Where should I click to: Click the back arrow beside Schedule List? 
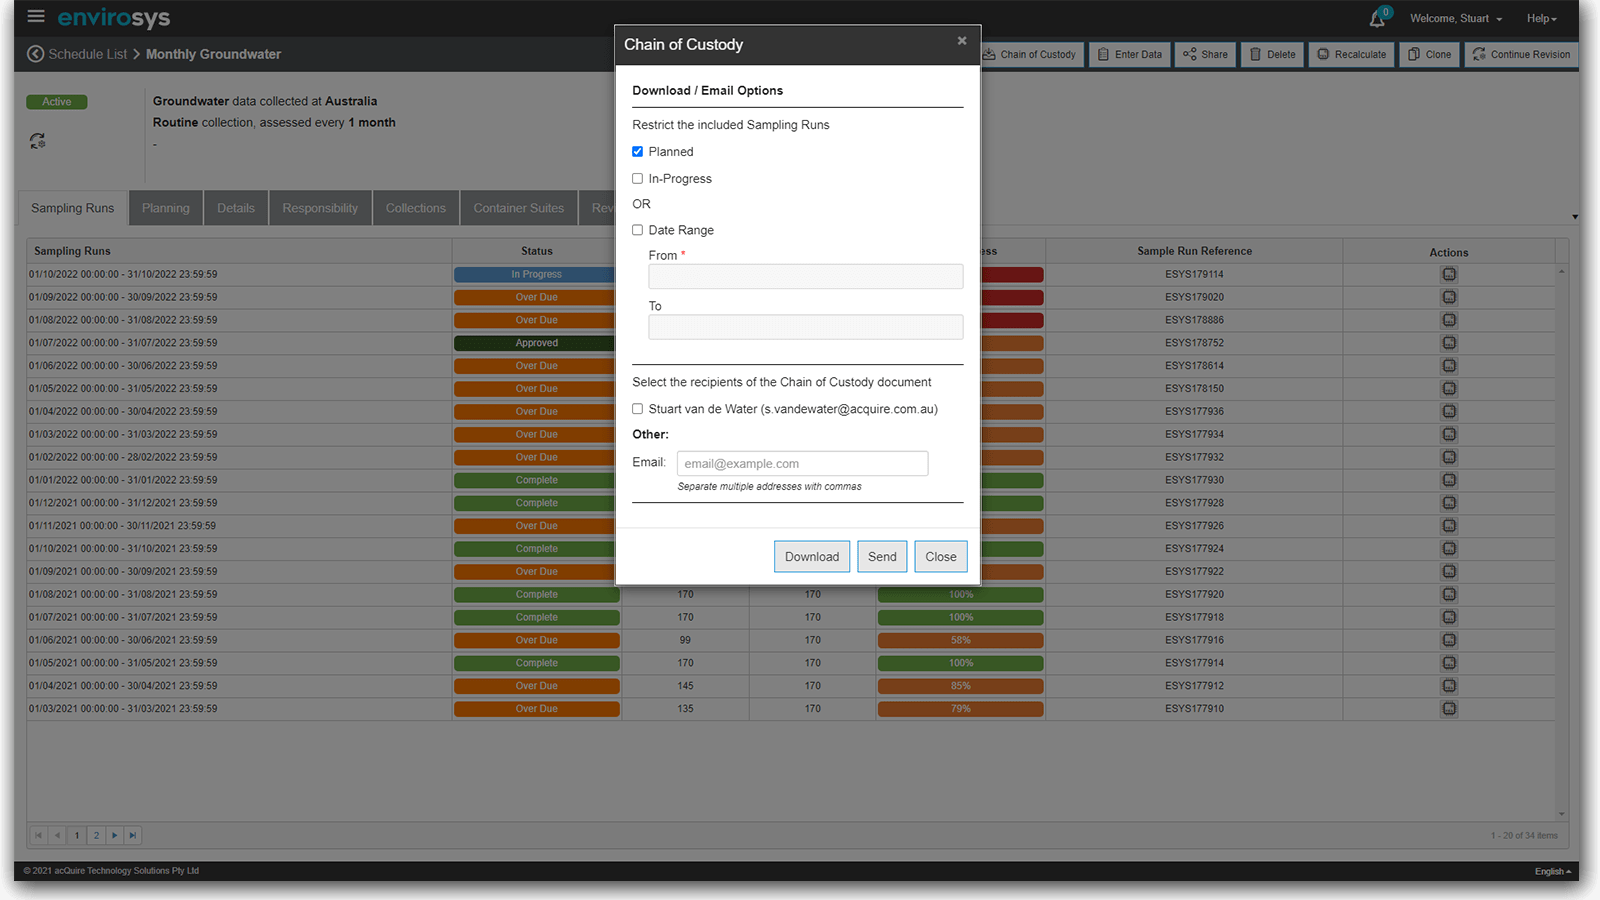click(35, 54)
